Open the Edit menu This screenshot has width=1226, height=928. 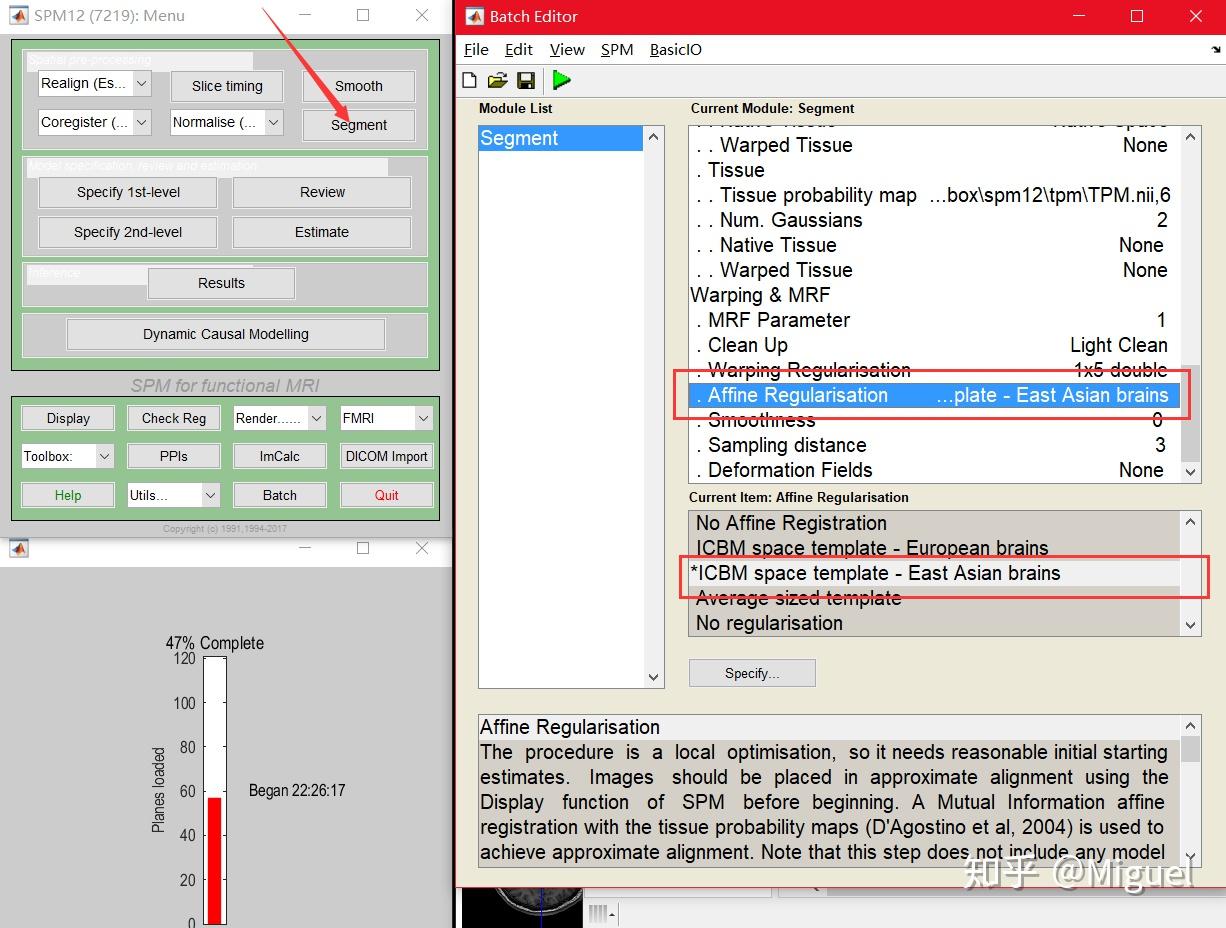pos(518,50)
